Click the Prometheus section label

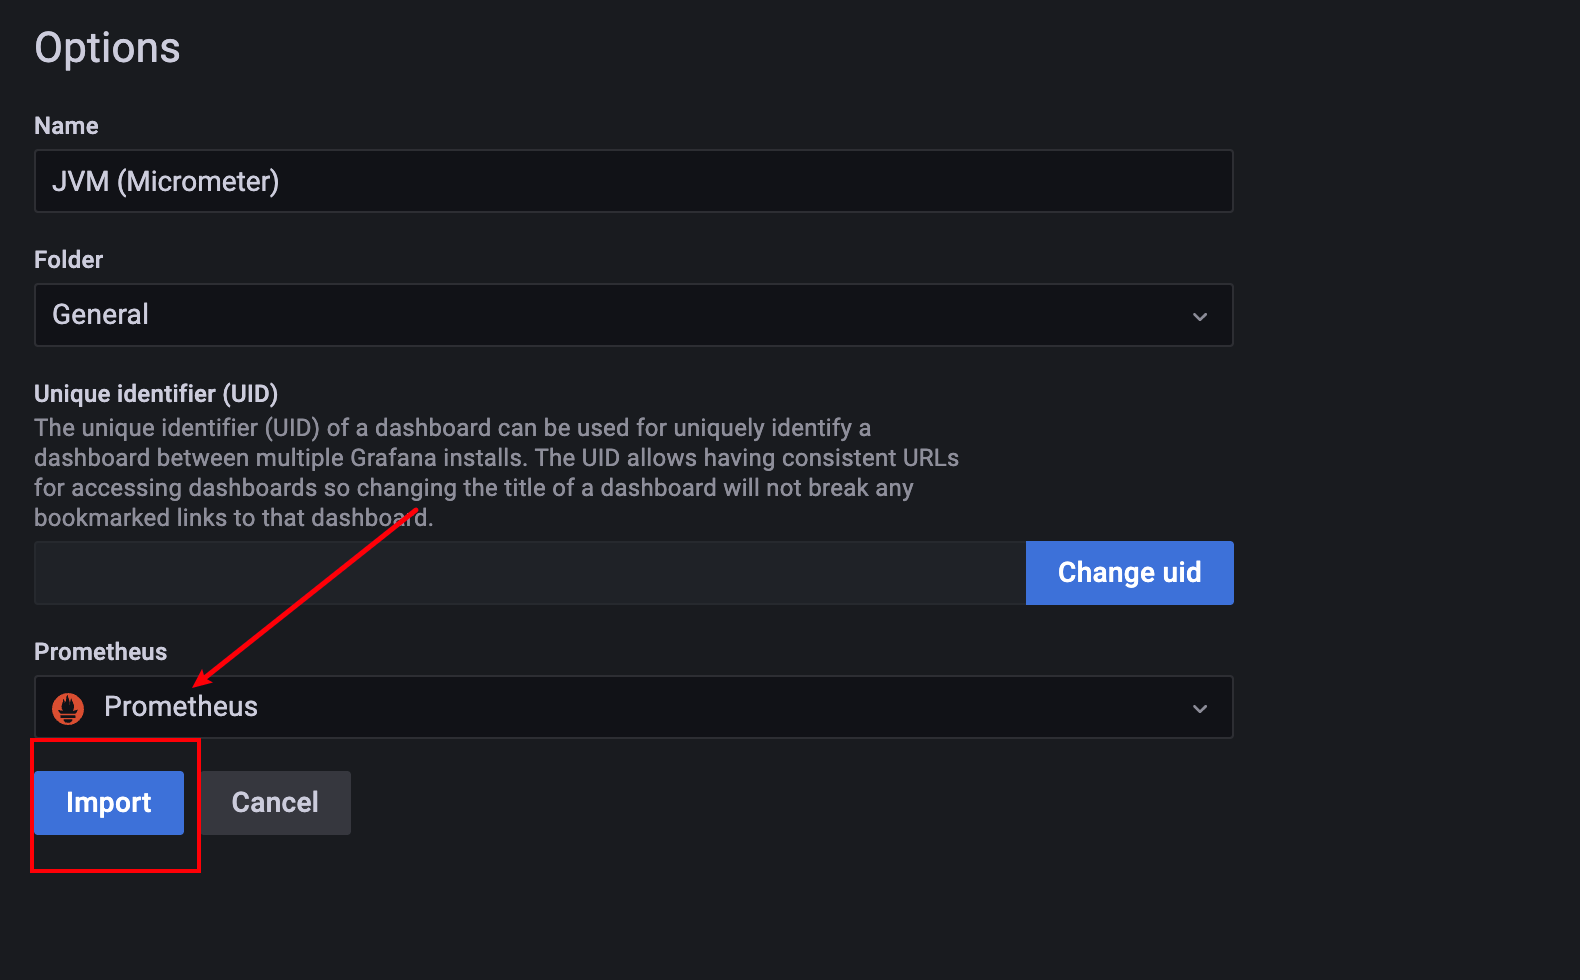(x=100, y=652)
